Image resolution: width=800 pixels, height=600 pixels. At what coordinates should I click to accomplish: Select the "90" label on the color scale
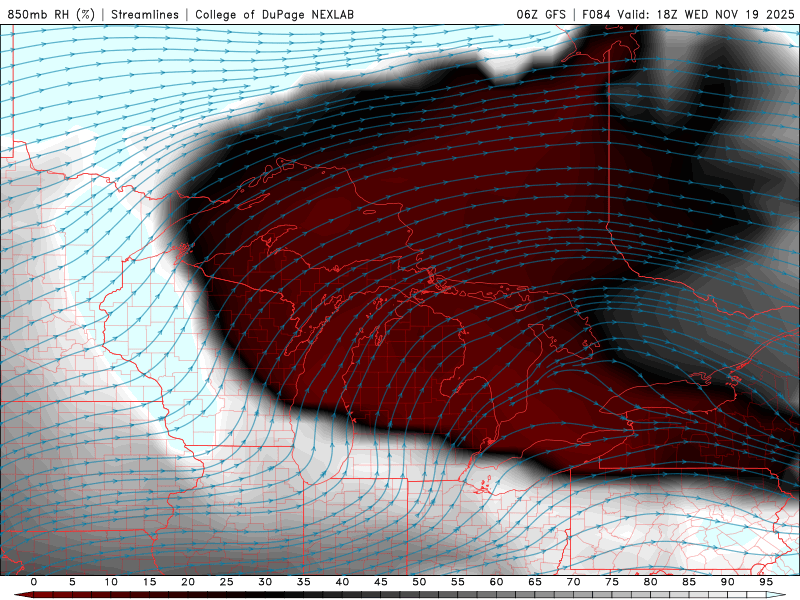pyautogui.click(x=727, y=582)
